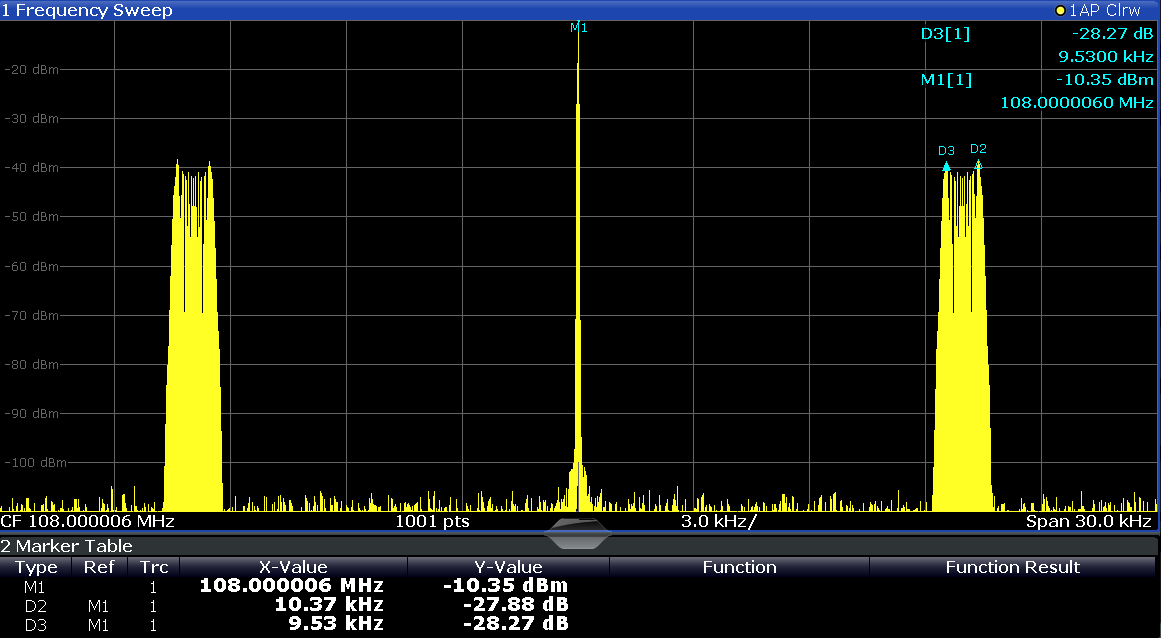Image resolution: width=1161 pixels, height=638 pixels.
Task: Select the 2 Marker Table window title
Action: (67, 547)
